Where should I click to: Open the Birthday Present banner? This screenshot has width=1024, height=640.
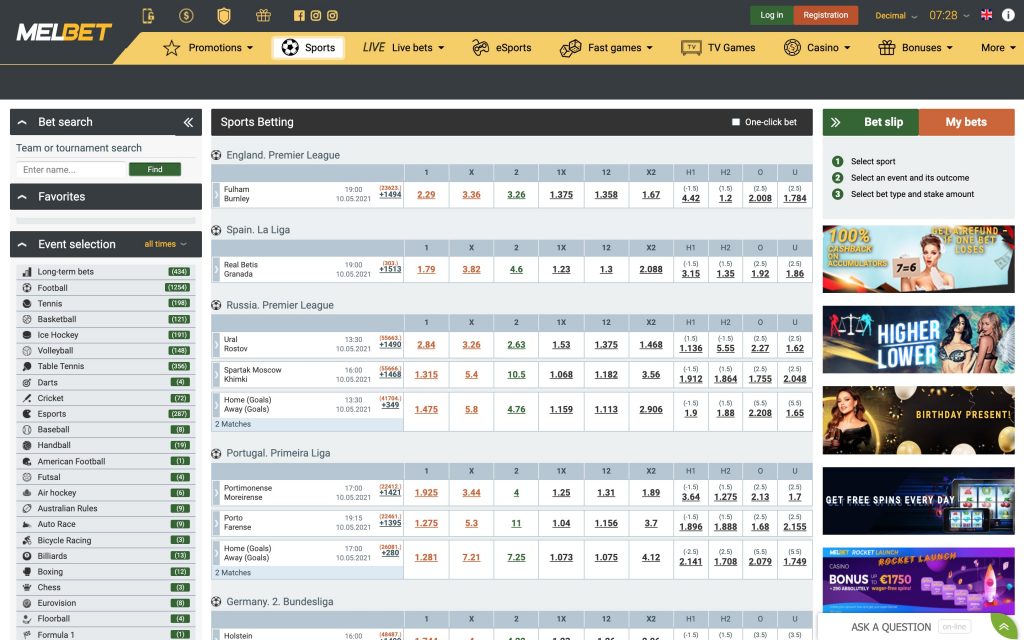tap(918, 420)
